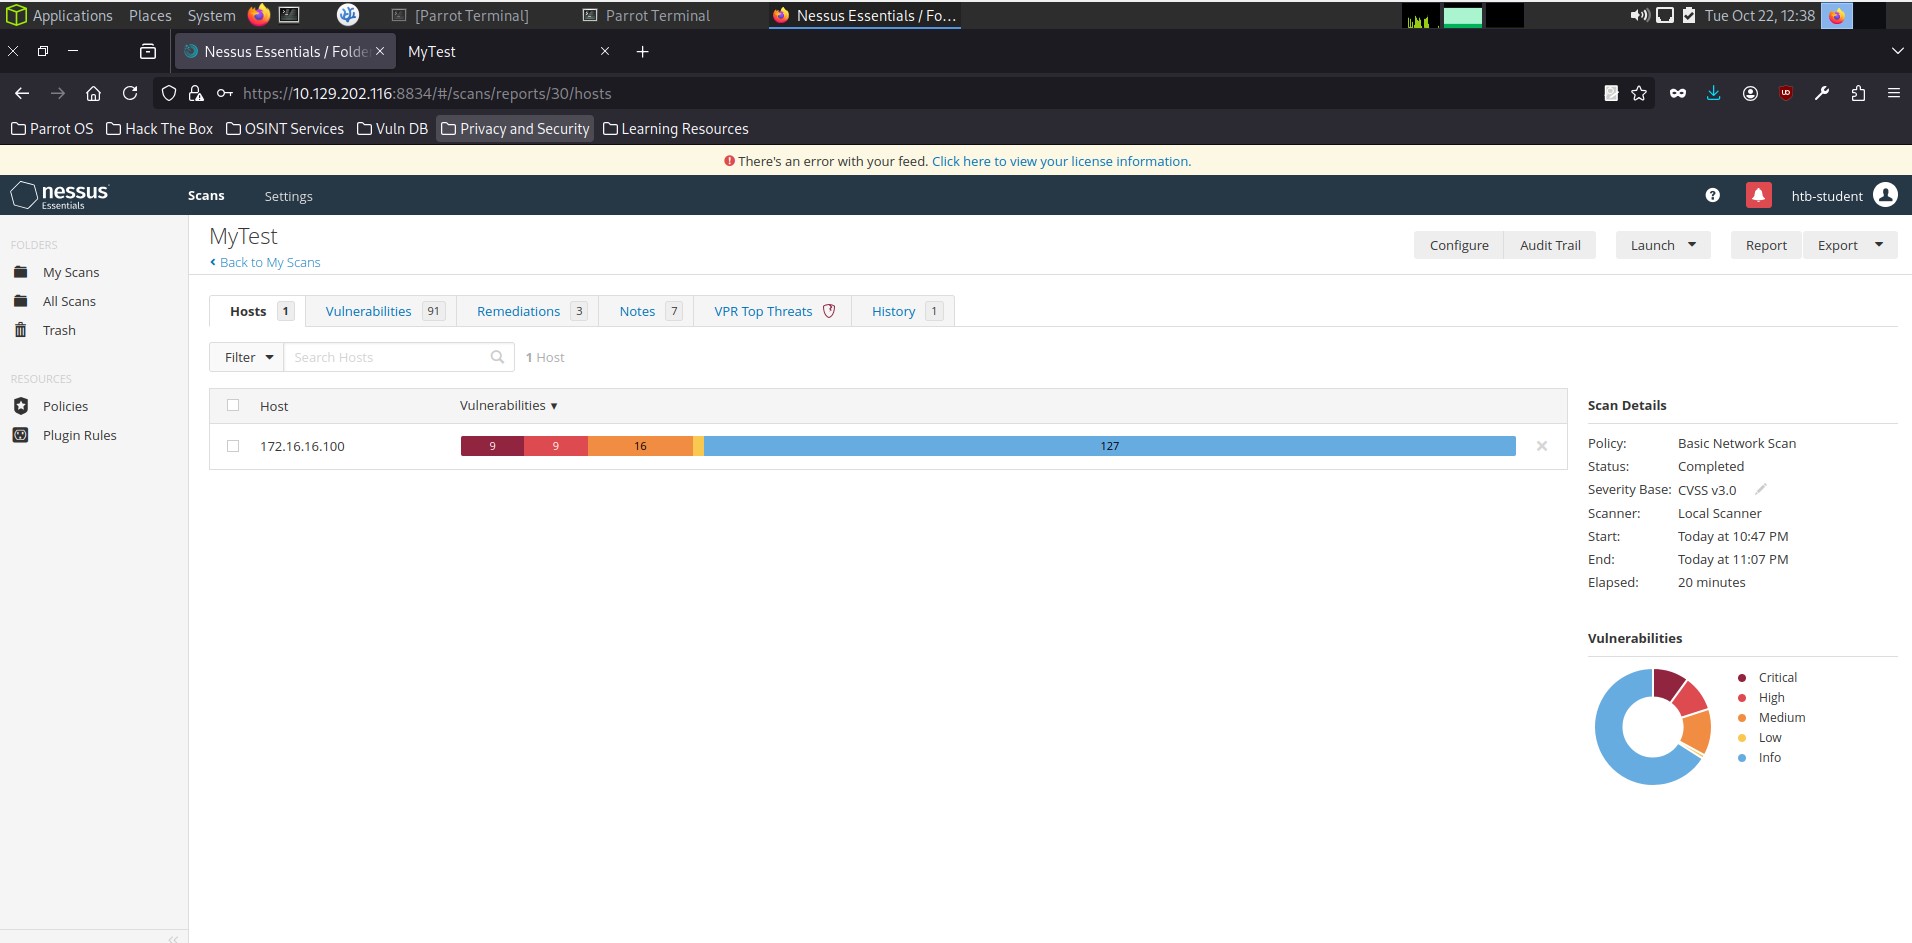
Task: Follow the Back to My Scans link
Action: point(265,262)
